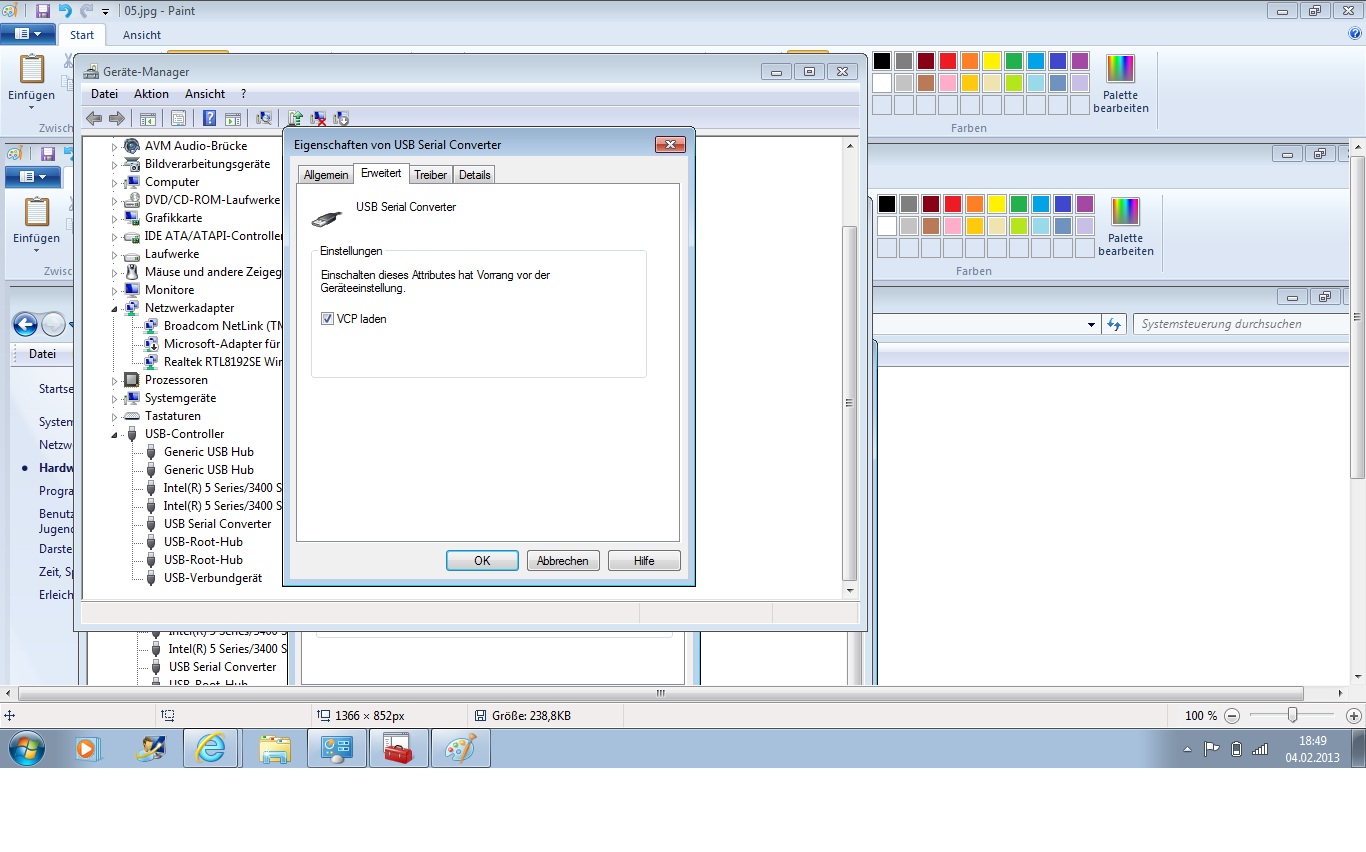Expand Bildverarbeitungsgeräte node

[114, 164]
